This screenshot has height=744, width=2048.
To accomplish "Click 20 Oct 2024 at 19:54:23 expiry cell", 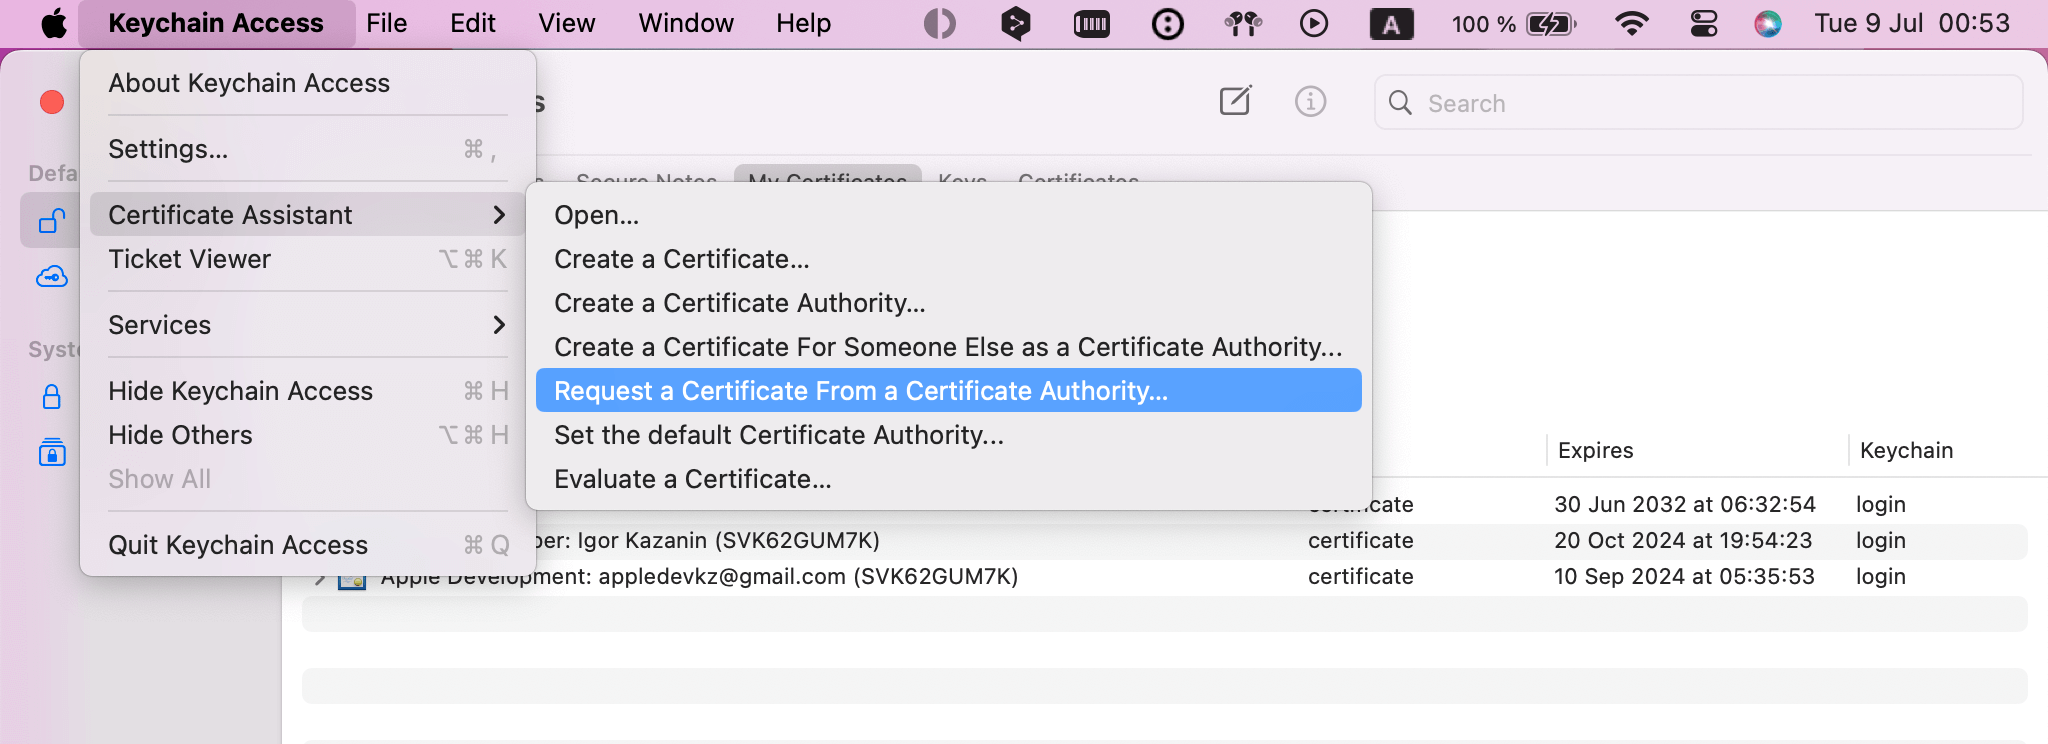I will click(1683, 541).
